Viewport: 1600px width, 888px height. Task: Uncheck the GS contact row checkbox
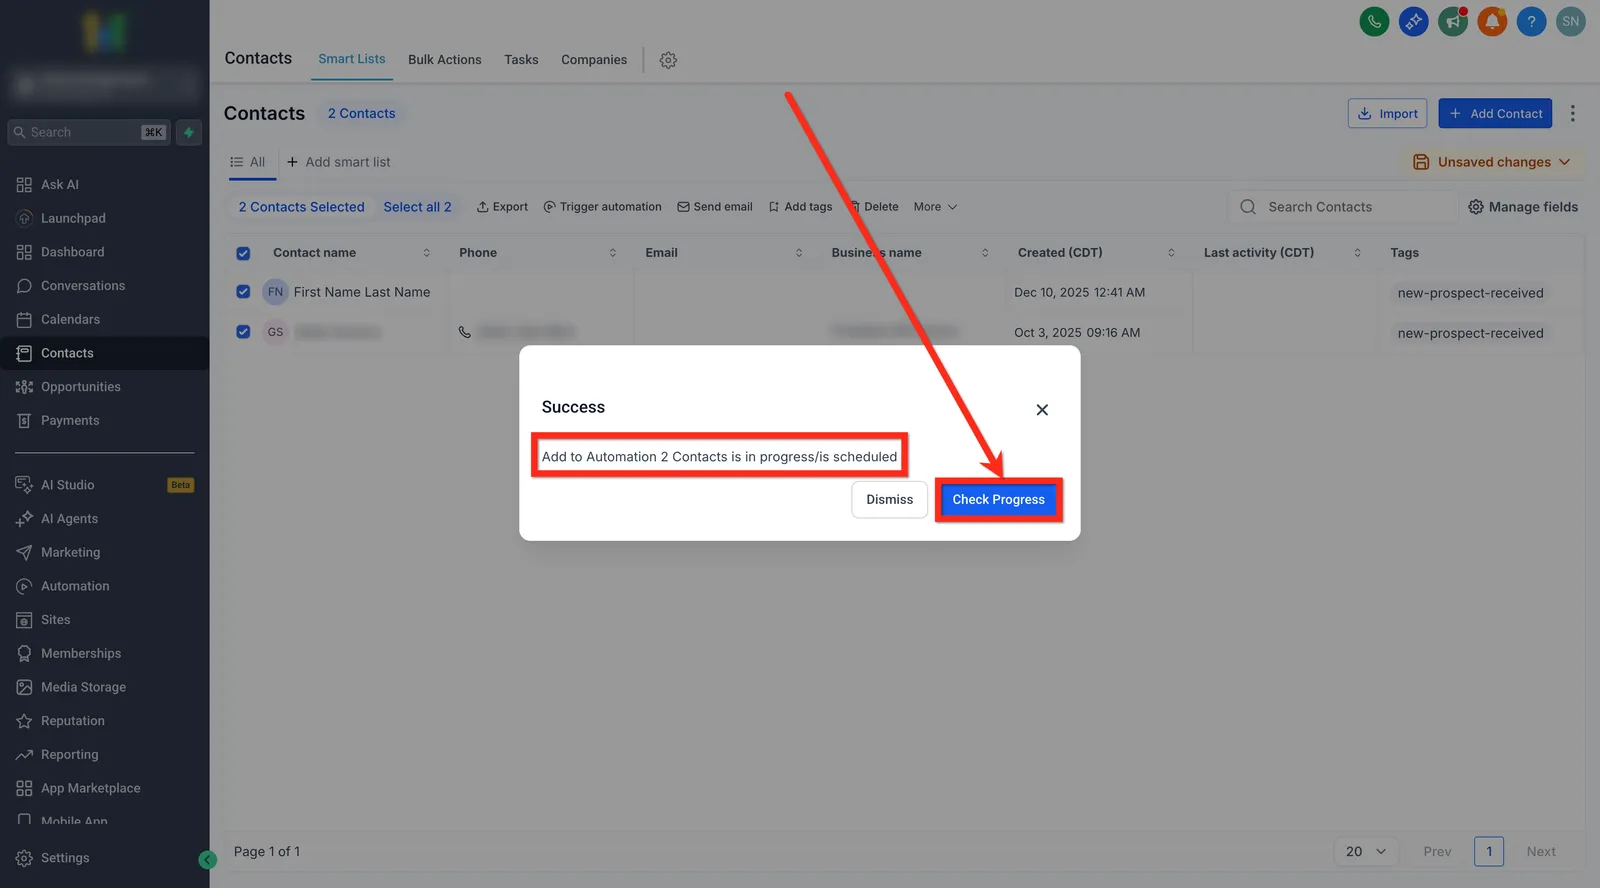[x=243, y=332]
